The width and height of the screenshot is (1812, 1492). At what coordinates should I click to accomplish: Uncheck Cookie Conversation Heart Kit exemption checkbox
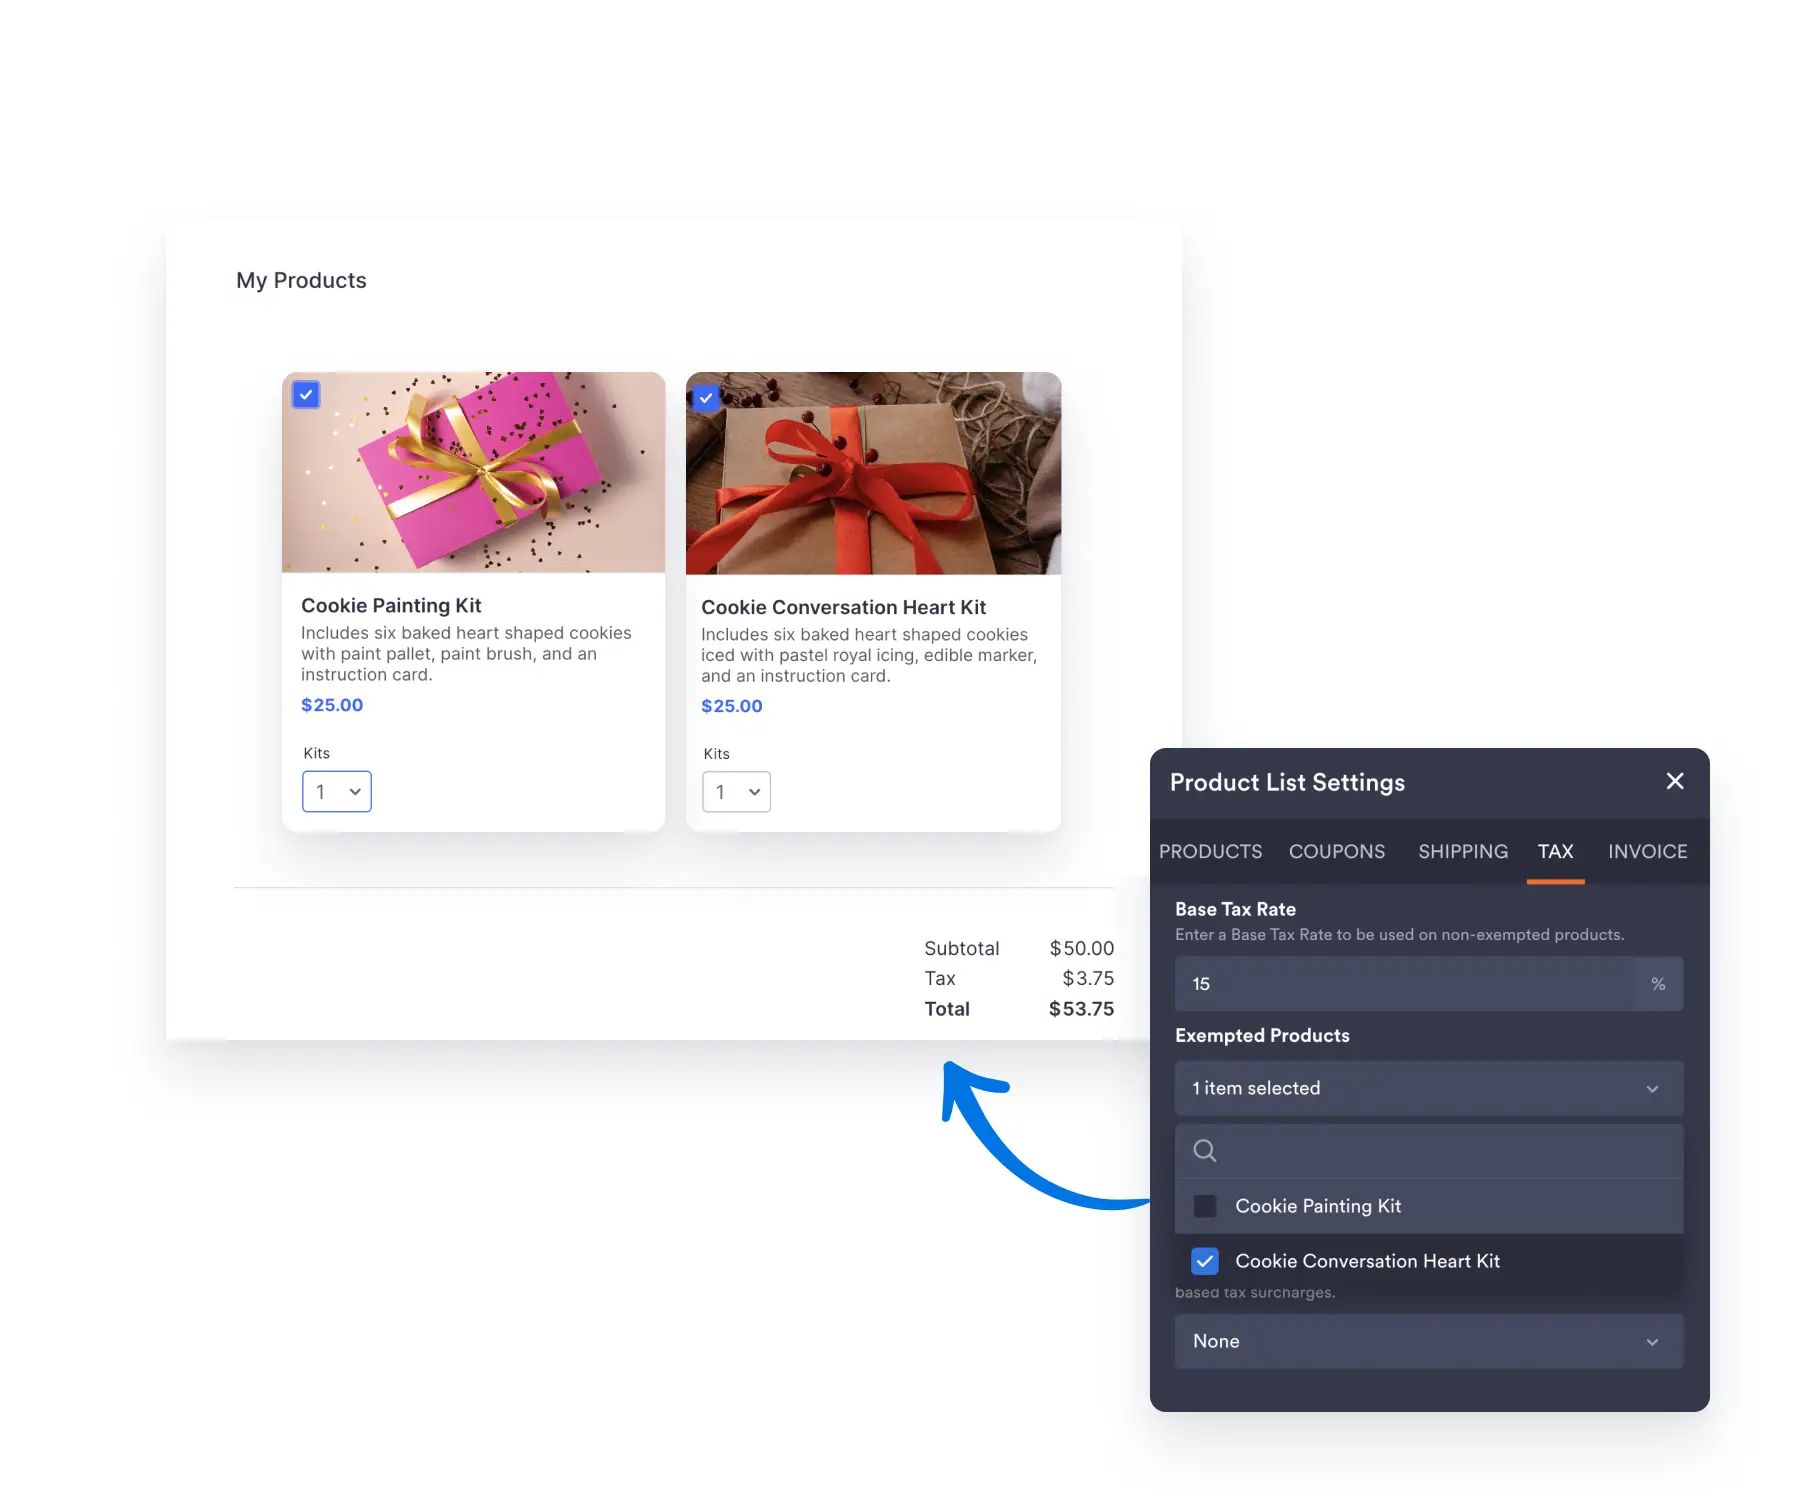point(1205,1261)
